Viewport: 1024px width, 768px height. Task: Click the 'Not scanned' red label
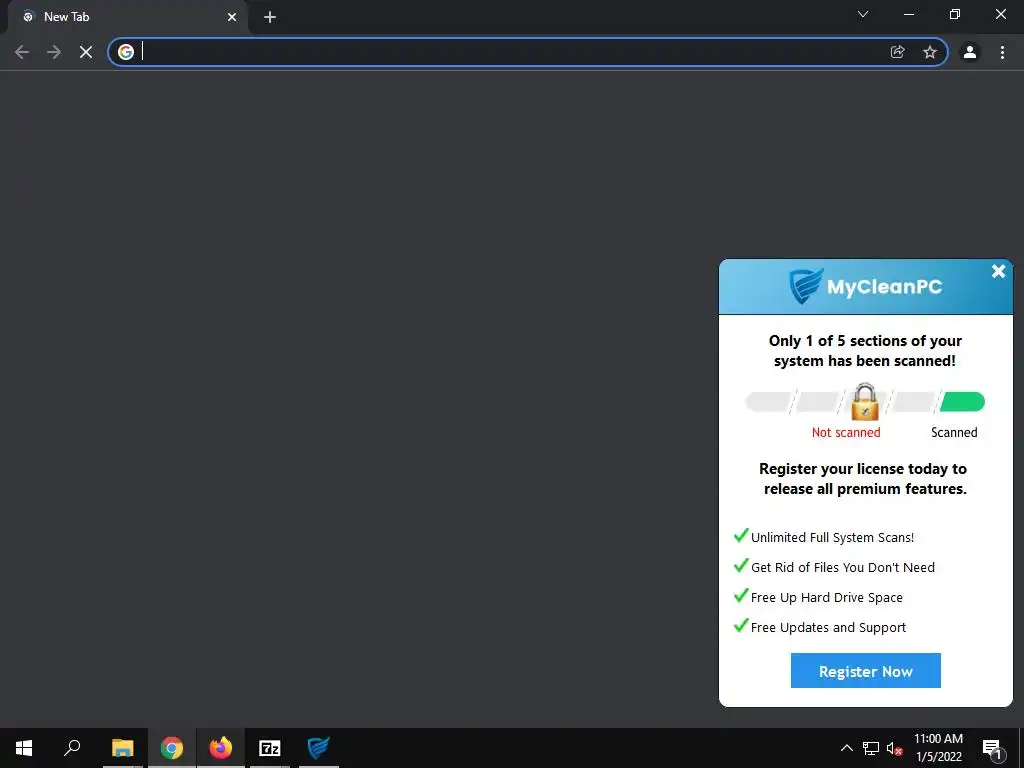(x=846, y=432)
